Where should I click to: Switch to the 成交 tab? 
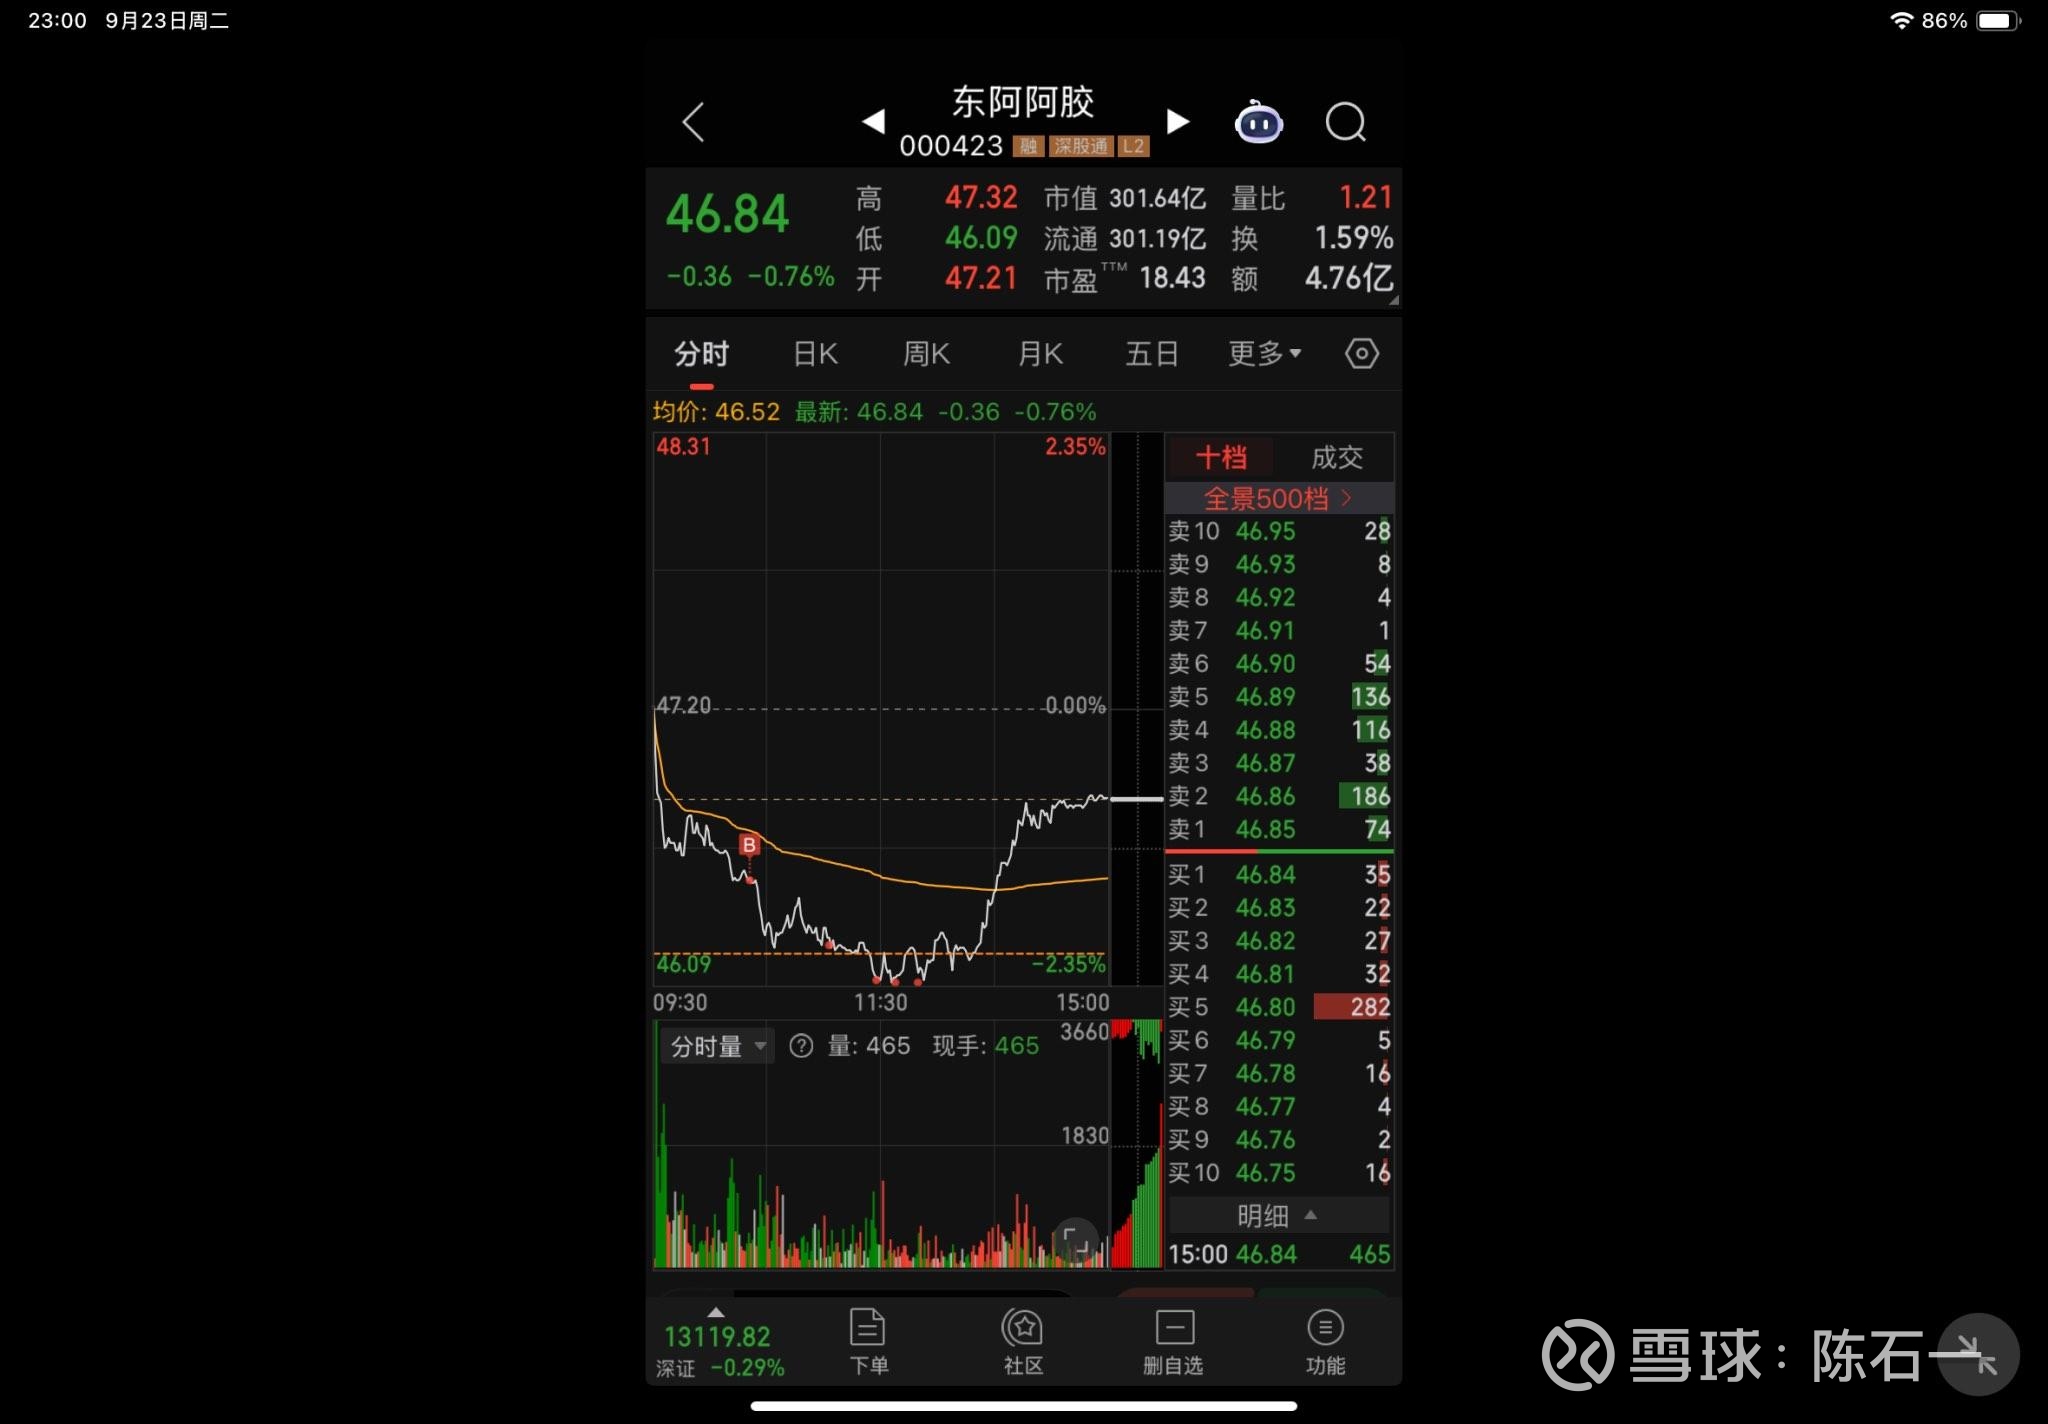tap(1336, 458)
